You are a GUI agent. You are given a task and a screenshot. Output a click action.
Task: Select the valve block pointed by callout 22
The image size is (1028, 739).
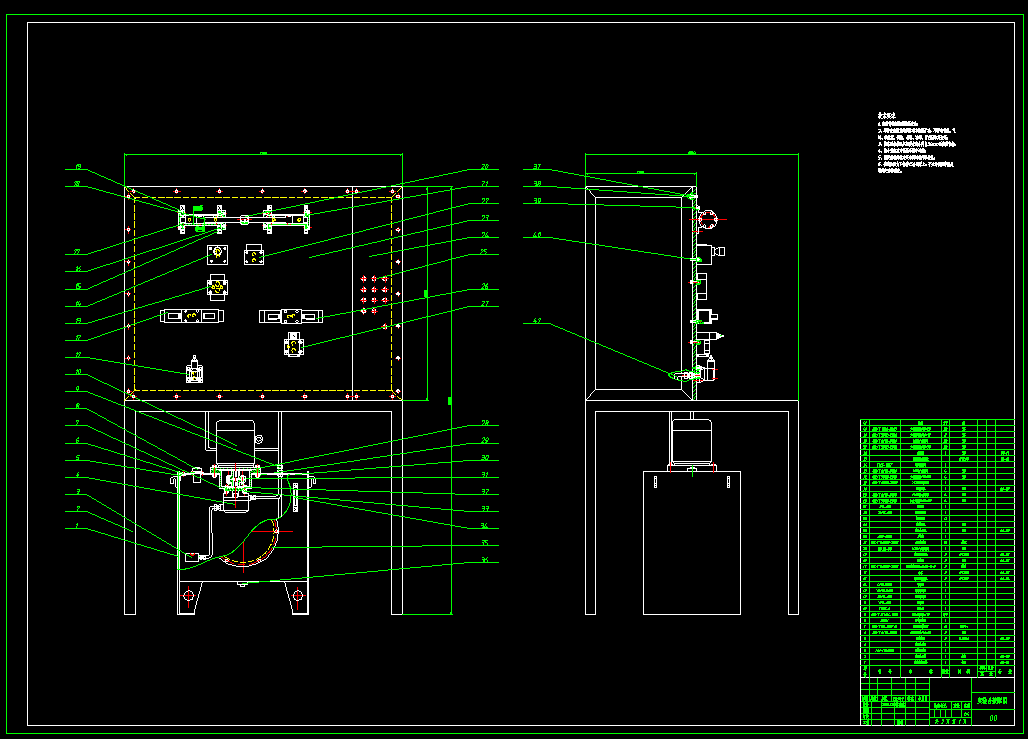tap(254, 255)
